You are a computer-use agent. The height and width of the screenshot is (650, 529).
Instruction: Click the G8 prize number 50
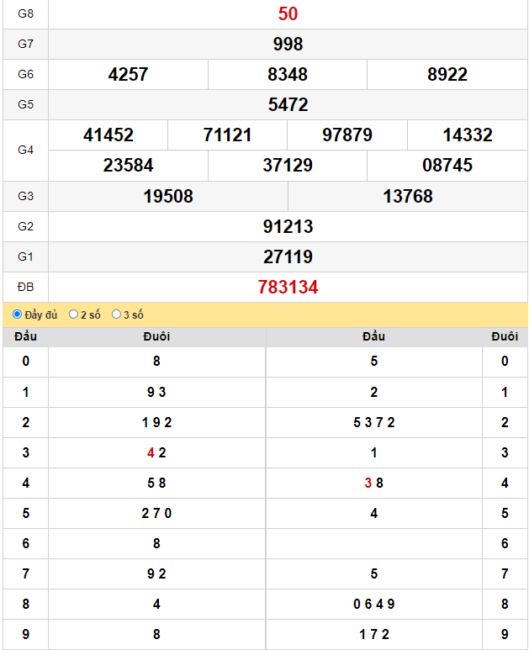(x=288, y=14)
